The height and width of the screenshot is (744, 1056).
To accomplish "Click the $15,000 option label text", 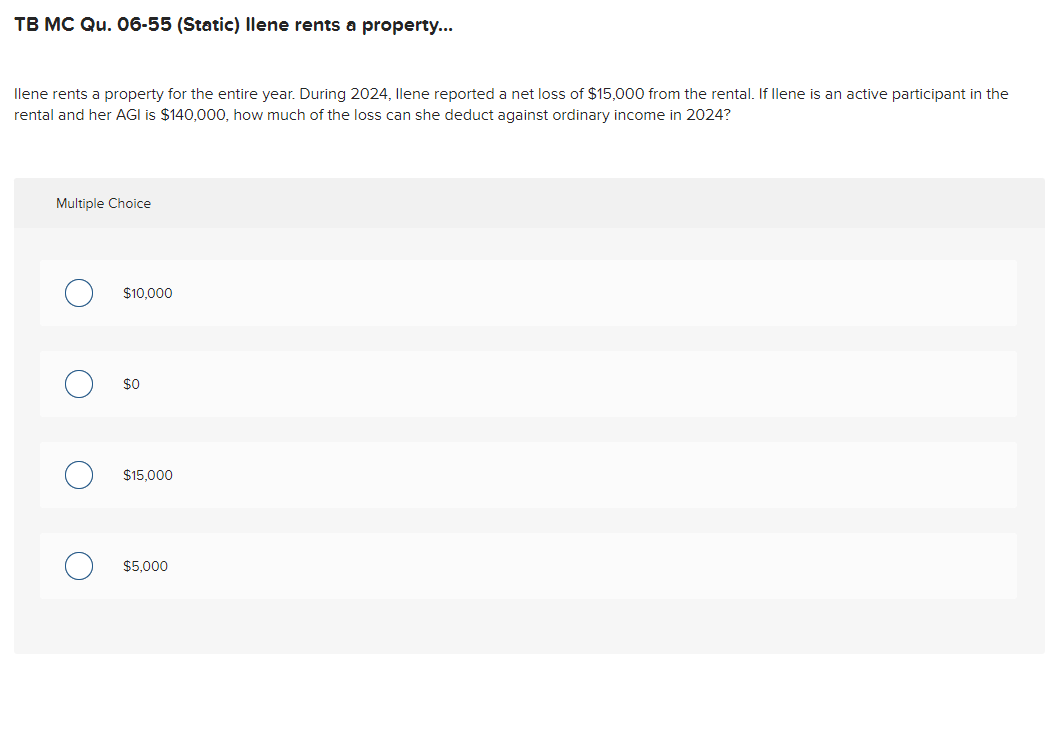I will (146, 474).
